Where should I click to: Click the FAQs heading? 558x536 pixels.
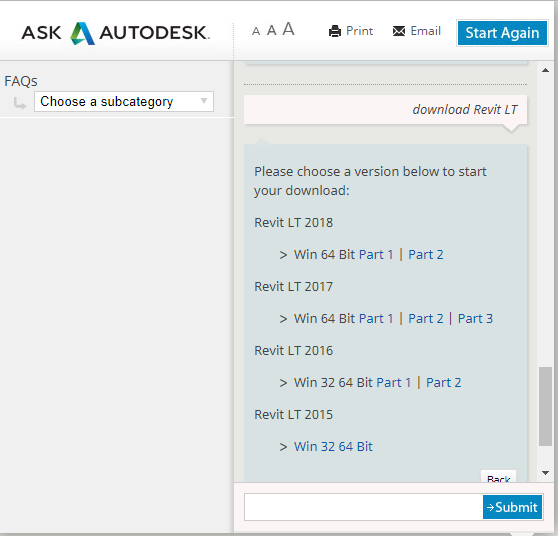click(x=21, y=81)
